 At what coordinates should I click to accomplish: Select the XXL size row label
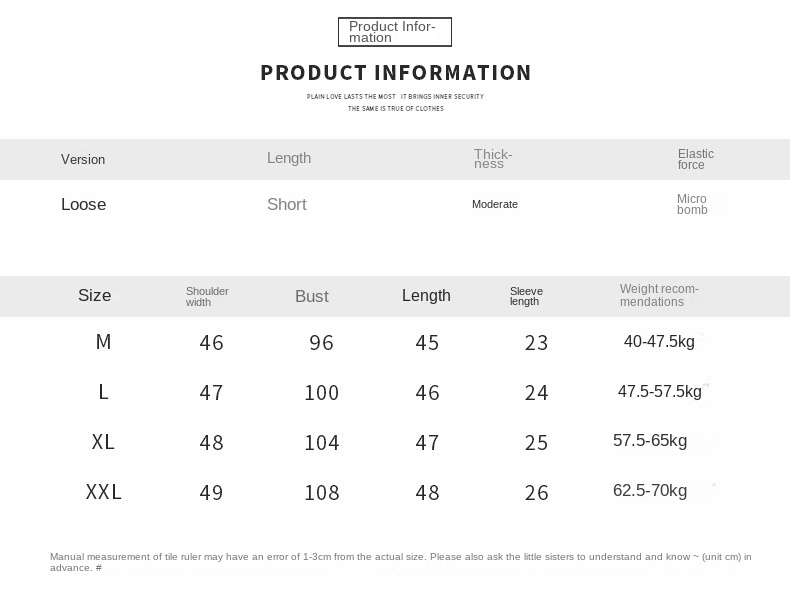click(x=103, y=493)
